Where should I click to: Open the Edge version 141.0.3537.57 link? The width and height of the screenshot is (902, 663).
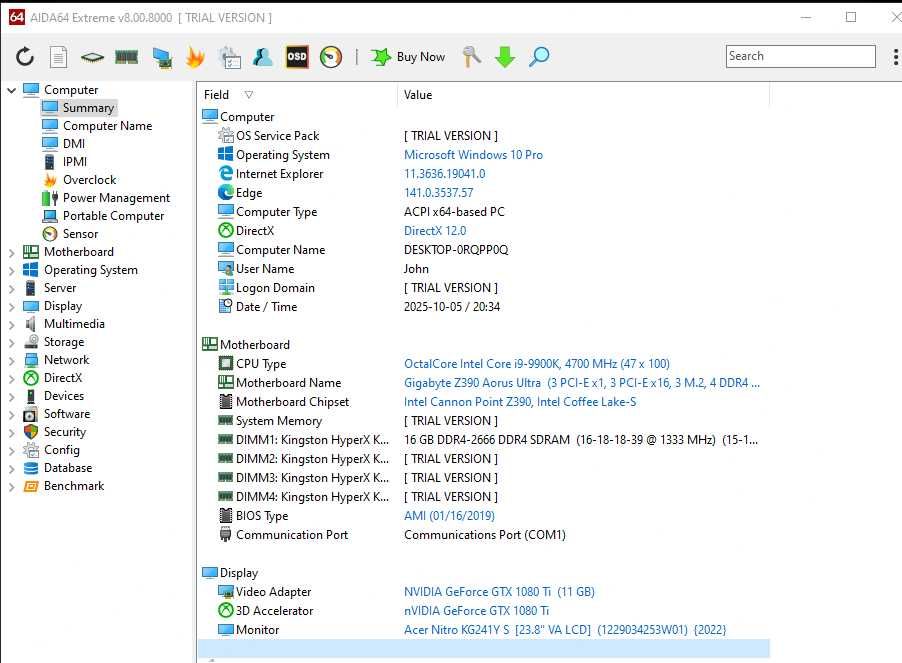[x=438, y=193]
